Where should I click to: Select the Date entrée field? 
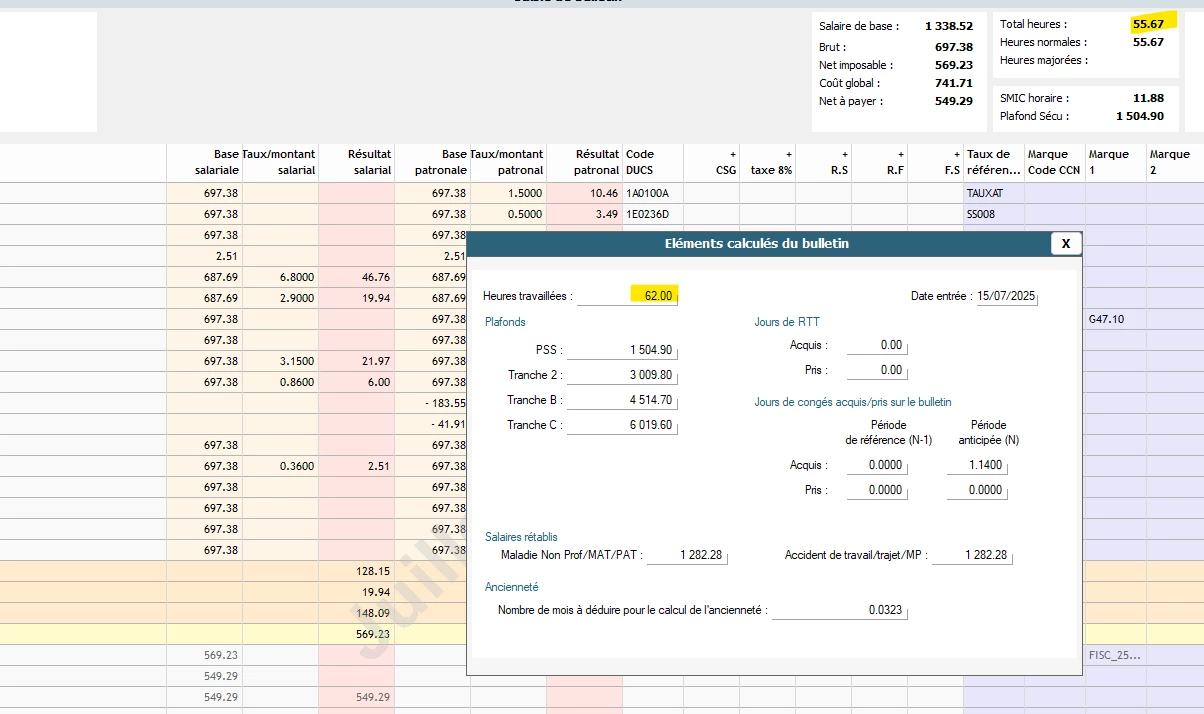point(1006,297)
